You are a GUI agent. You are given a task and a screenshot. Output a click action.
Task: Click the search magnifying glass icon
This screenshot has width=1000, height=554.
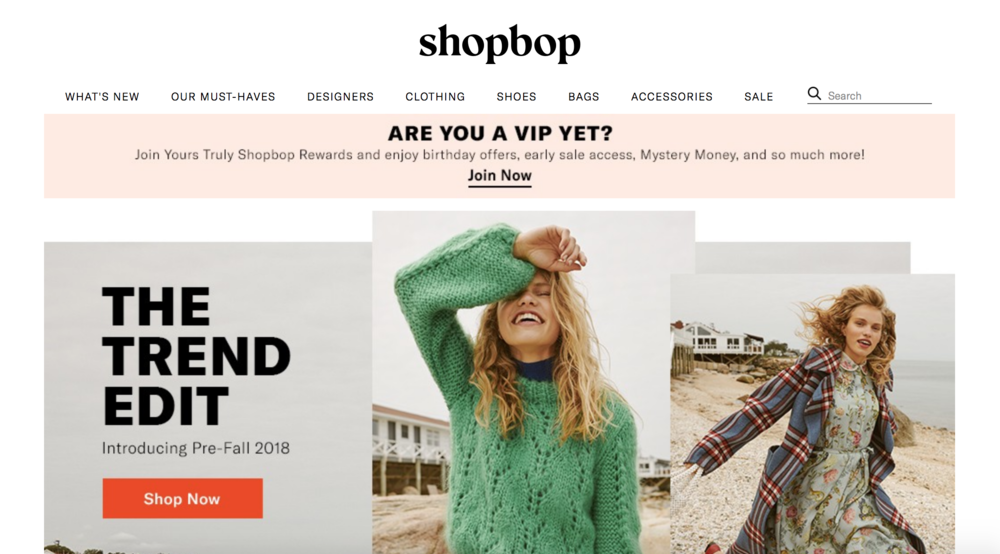(x=814, y=94)
